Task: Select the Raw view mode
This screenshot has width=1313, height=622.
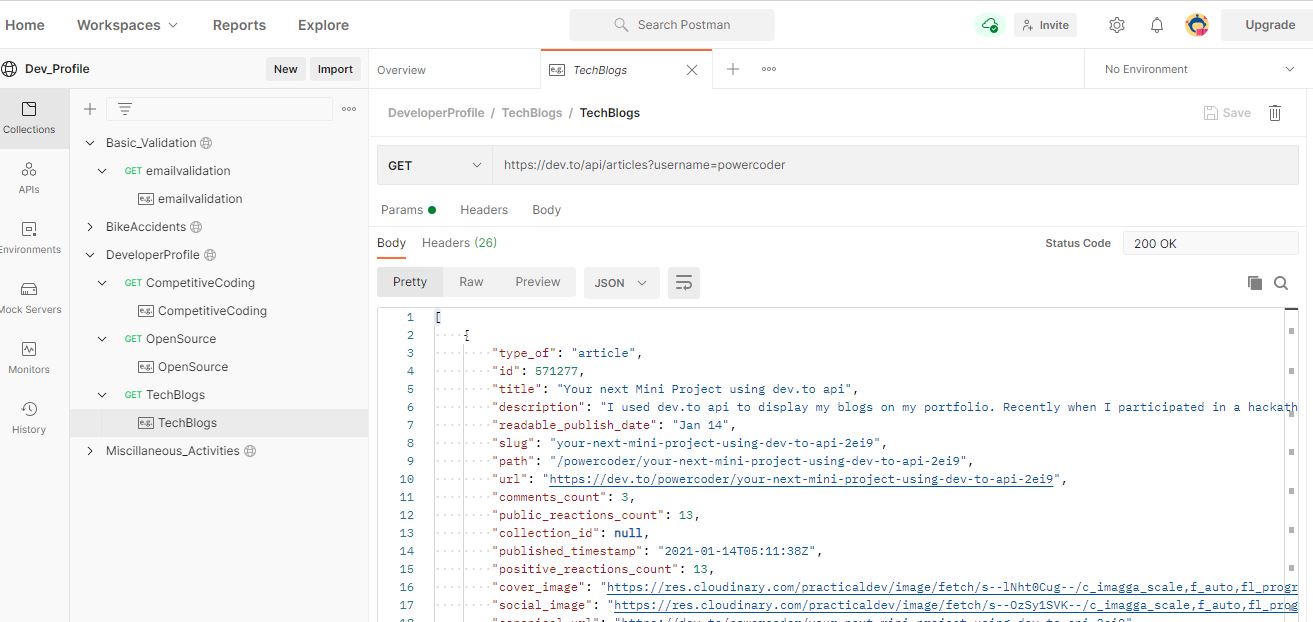Action: [x=471, y=282]
